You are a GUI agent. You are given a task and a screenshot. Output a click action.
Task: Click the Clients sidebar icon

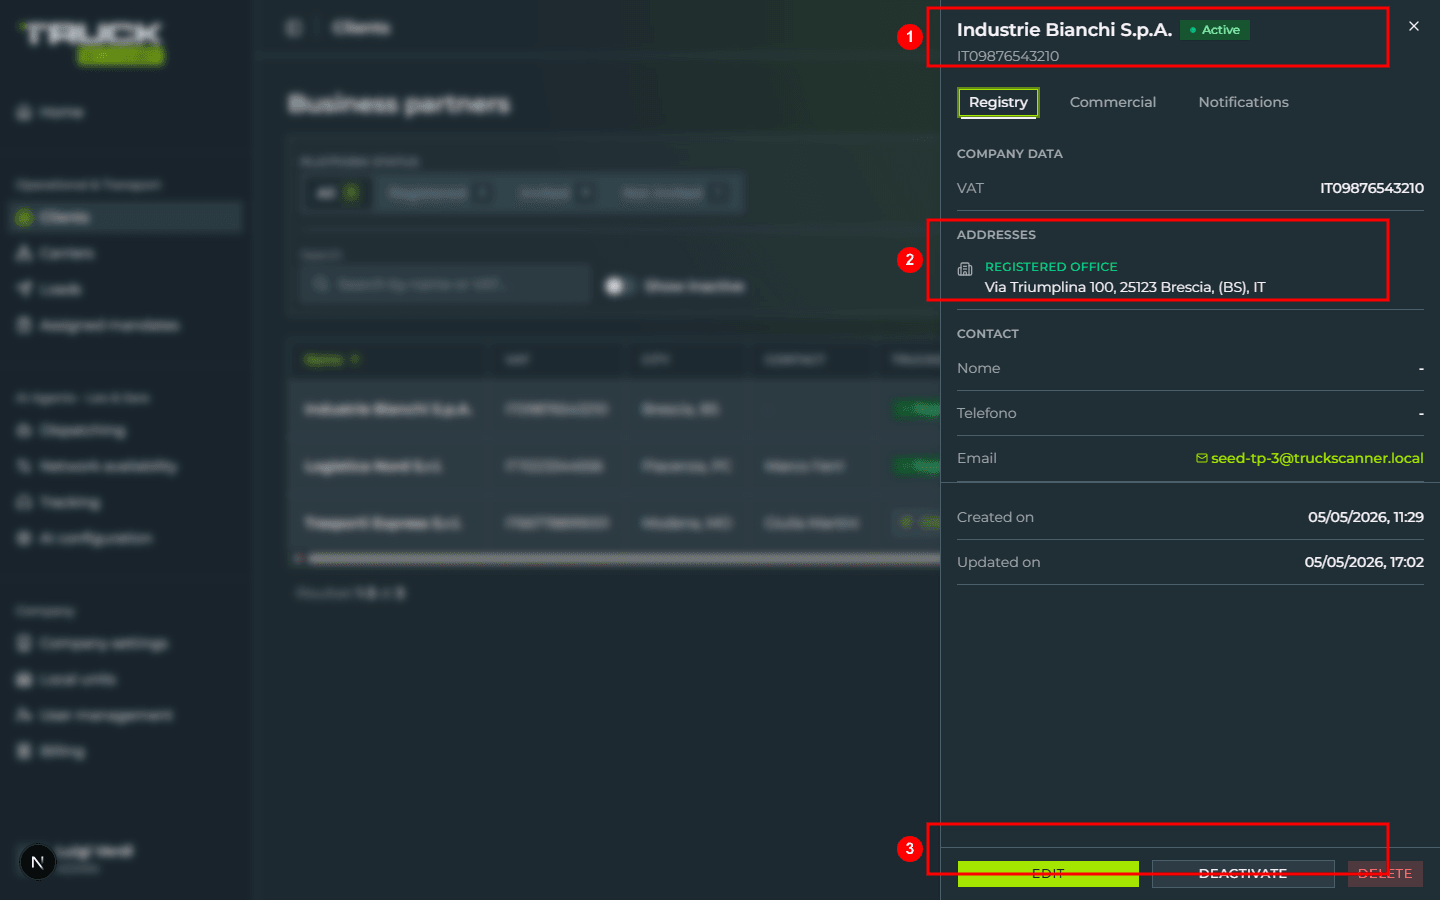tap(24, 217)
